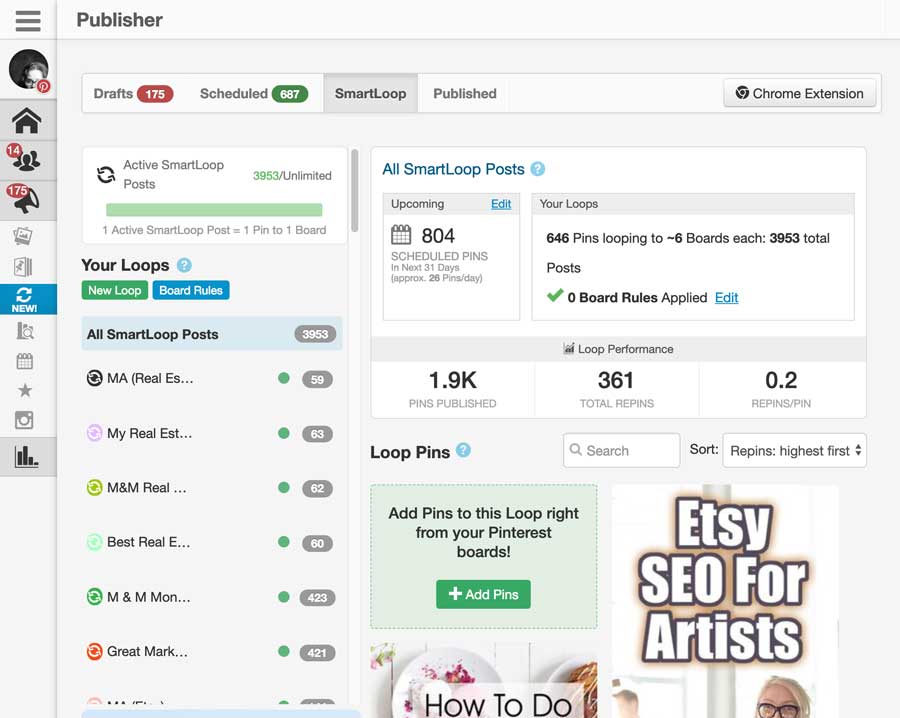Image resolution: width=900 pixels, height=718 pixels.
Task: Select the SmartLoop NEW! sidebar icon
Action: pos(28,299)
